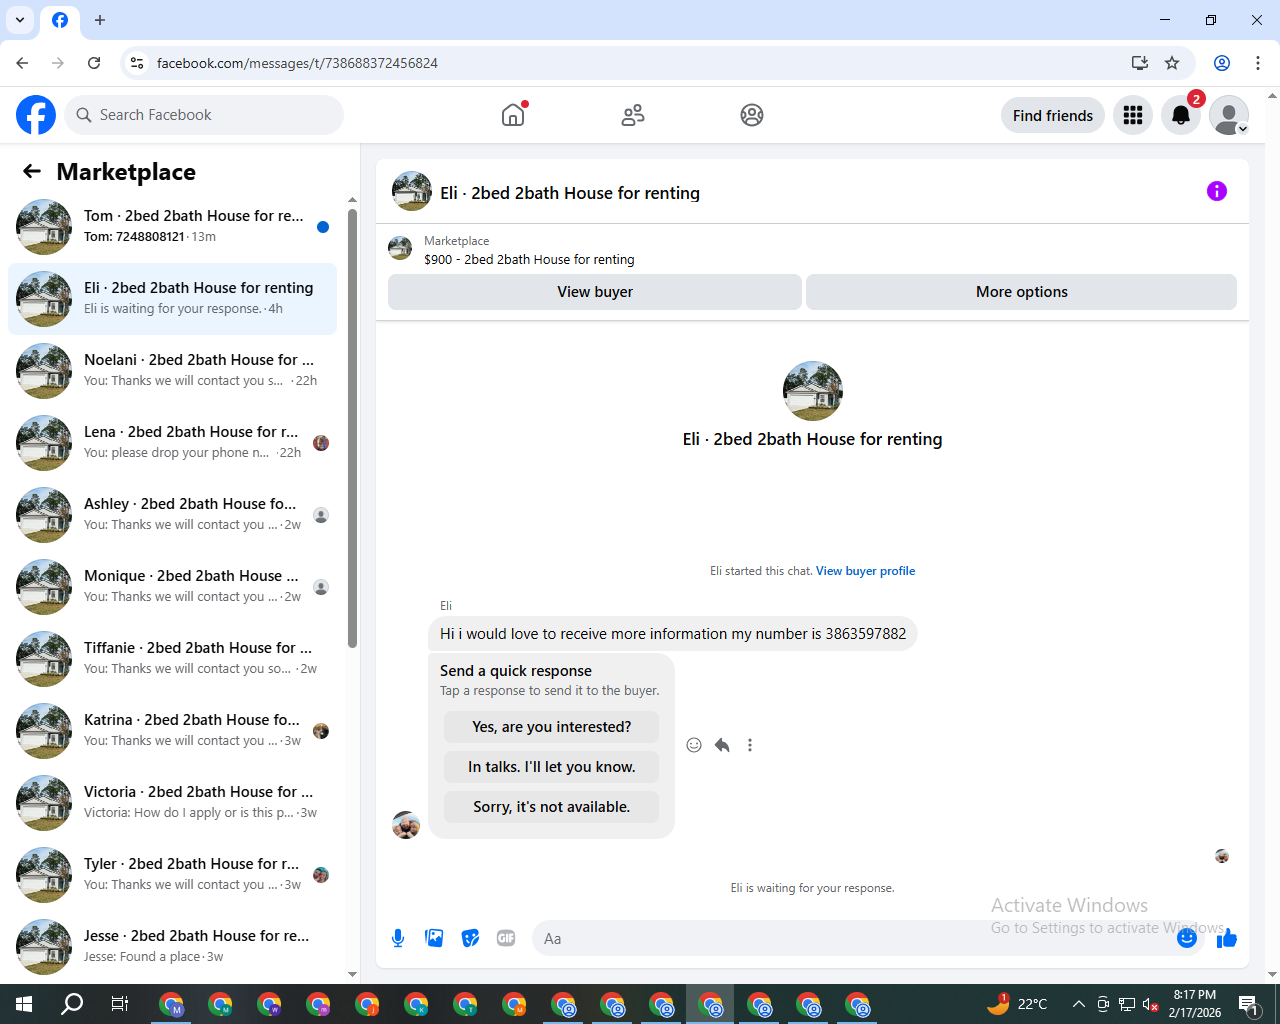
Task: Open Chrome three-dot menu
Action: 1258,63
